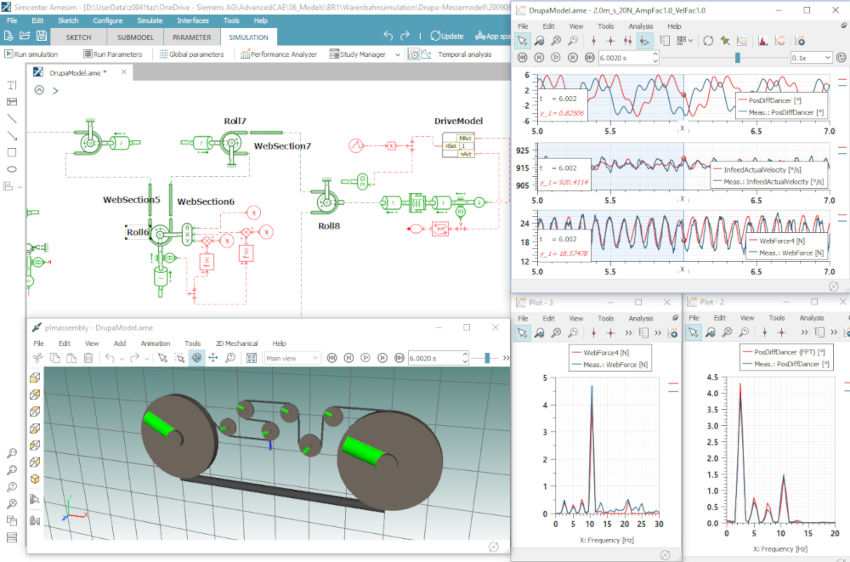This screenshot has width=850, height=562.
Task: Click the pointer select tool in plmassembly toolbar
Action: (x=162, y=358)
